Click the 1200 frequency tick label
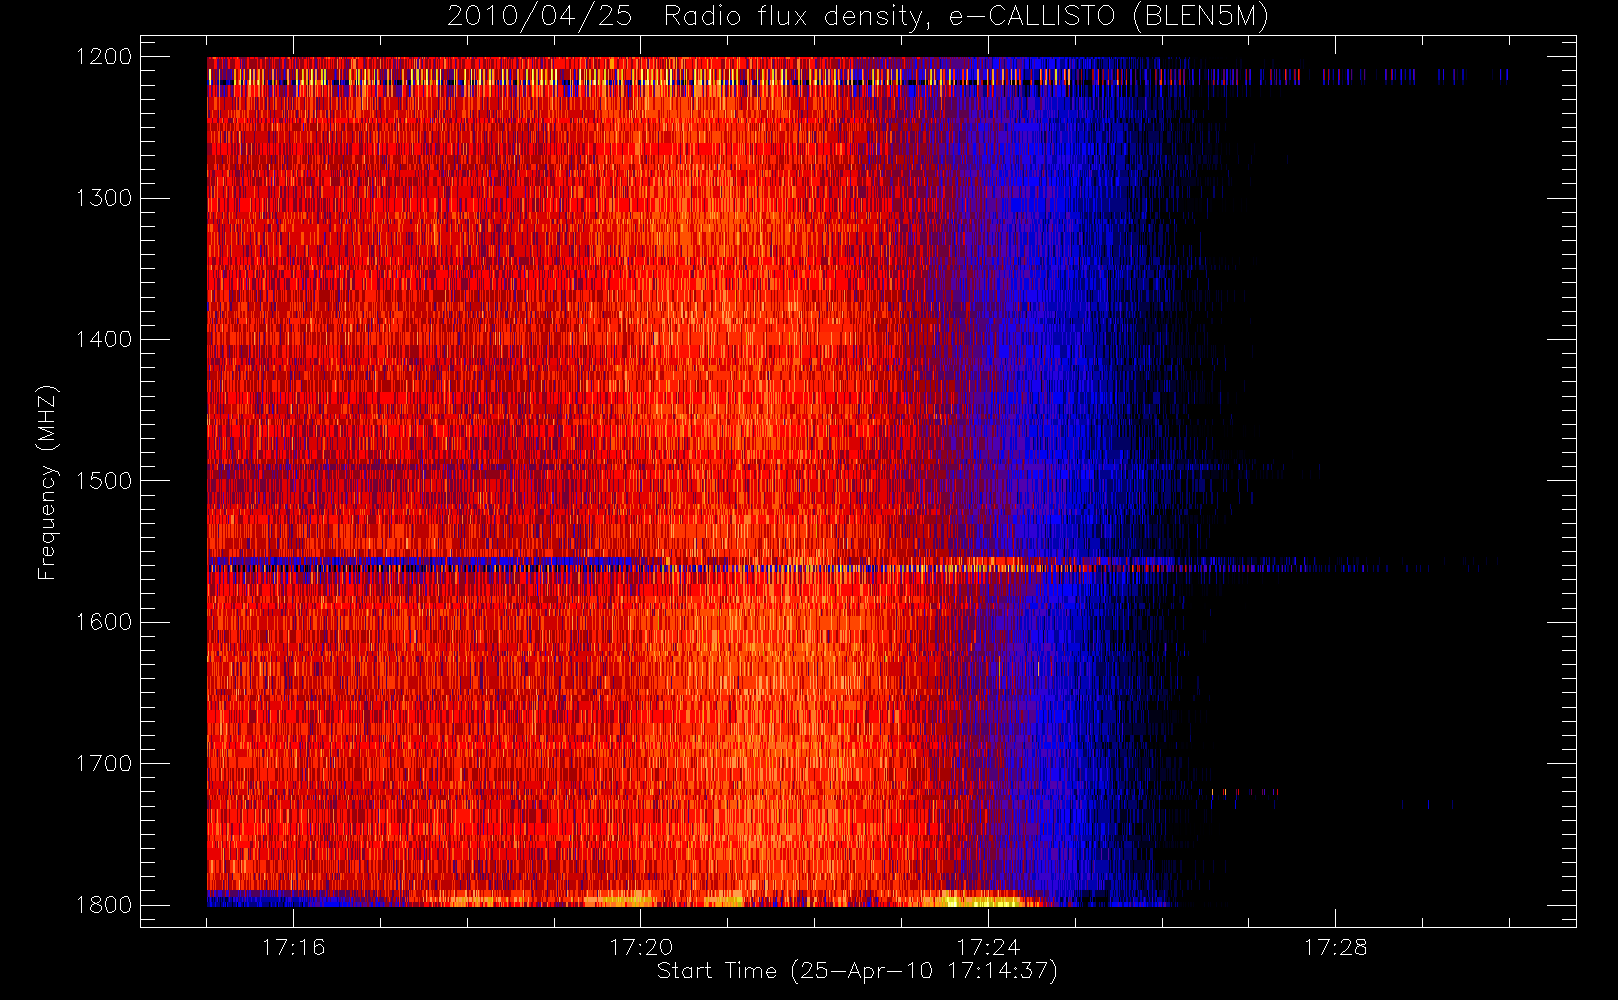 pyautogui.click(x=104, y=57)
